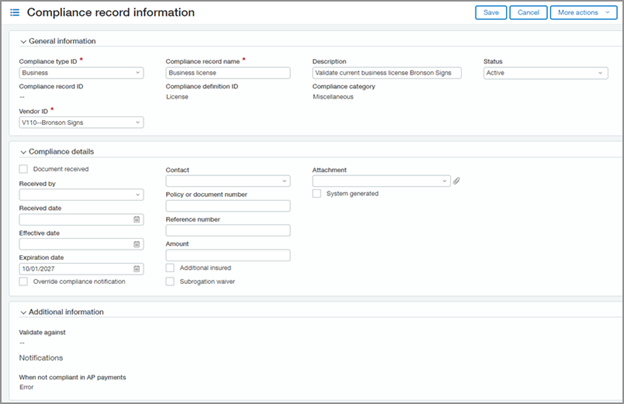The image size is (624, 404).
Task: Collapse the Additional information section
Action: [x=24, y=312]
